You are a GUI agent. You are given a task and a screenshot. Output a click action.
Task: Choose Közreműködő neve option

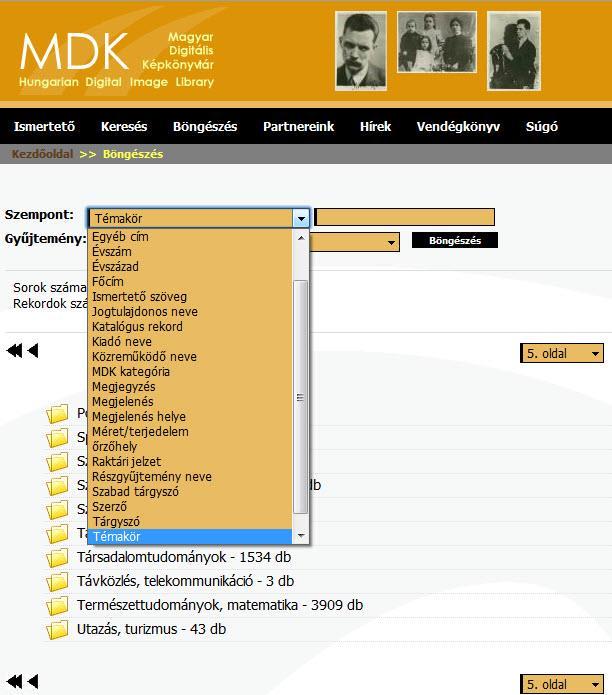click(x=190, y=357)
